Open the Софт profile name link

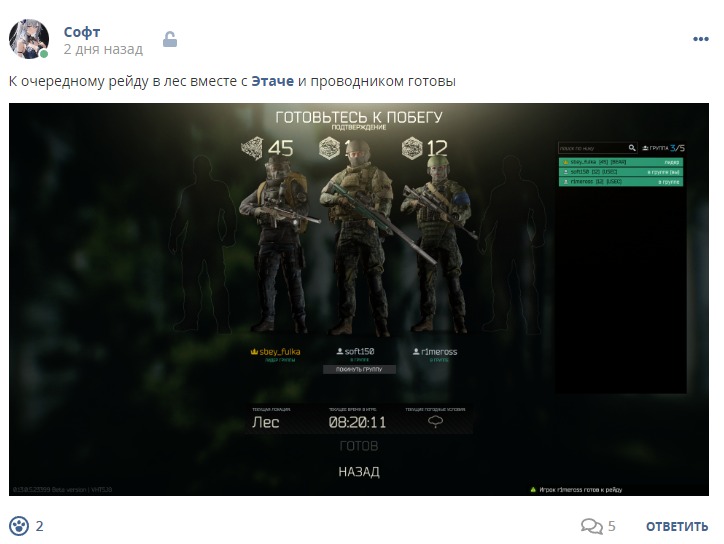82,32
